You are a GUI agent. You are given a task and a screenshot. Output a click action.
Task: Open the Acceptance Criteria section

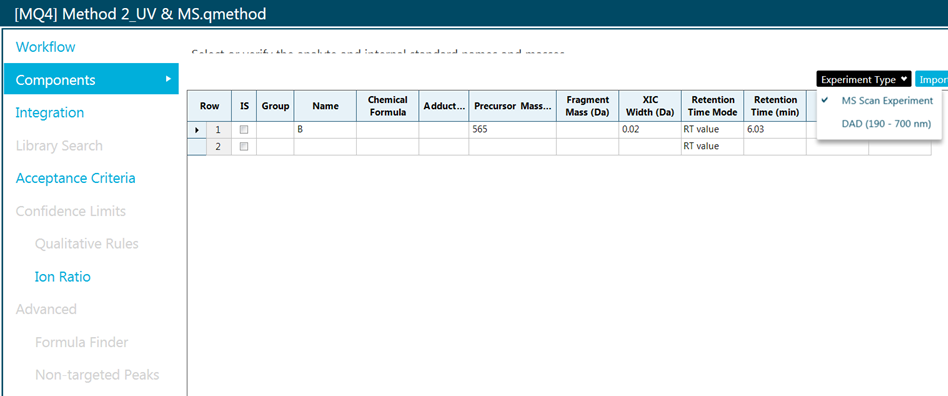(76, 178)
